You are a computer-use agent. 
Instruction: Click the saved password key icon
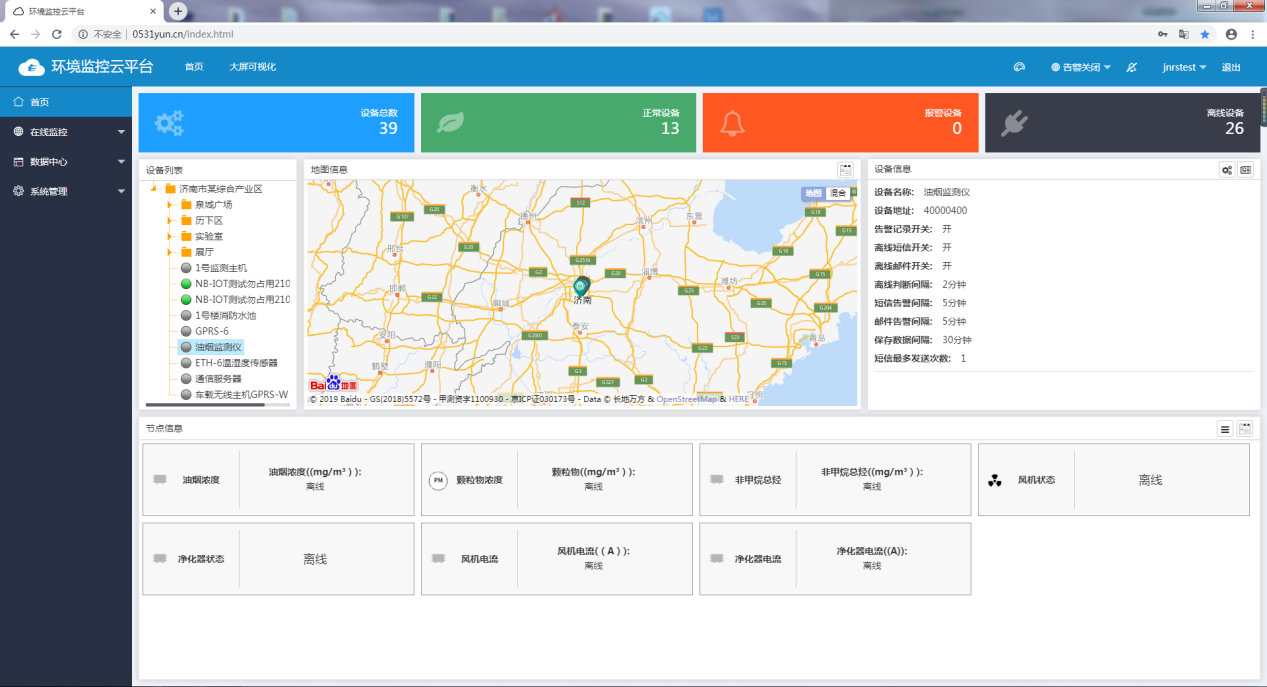click(x=1163, y=34)
